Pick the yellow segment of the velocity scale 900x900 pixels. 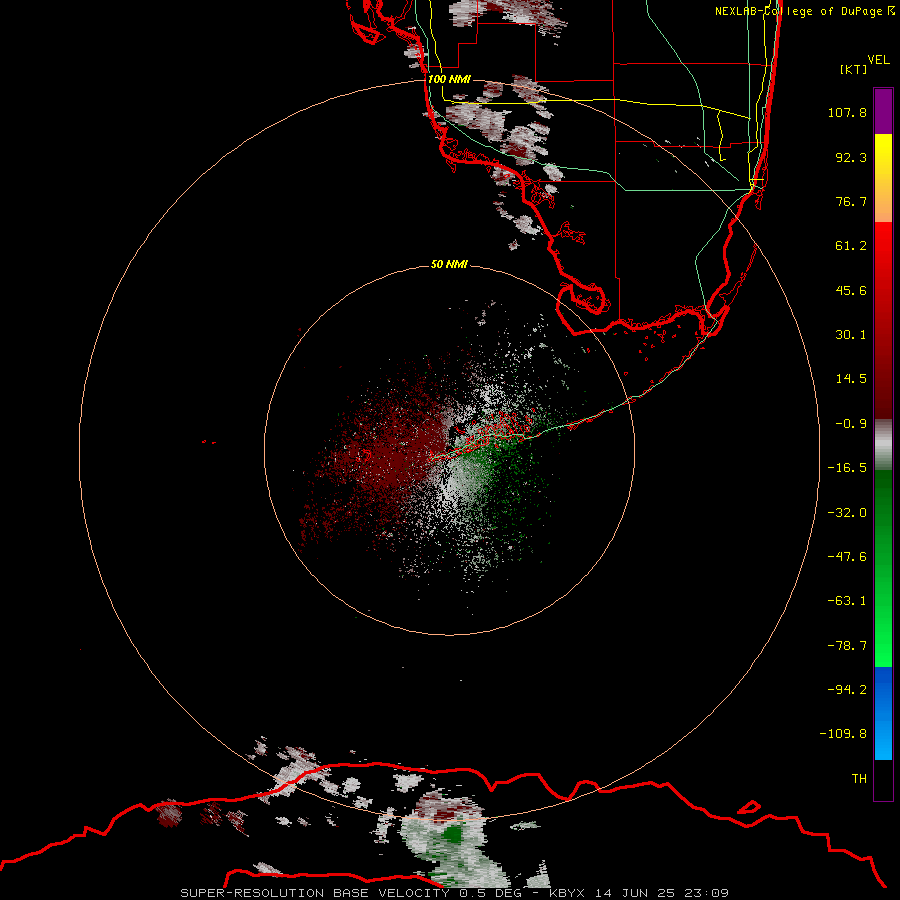tap(883, 178)
